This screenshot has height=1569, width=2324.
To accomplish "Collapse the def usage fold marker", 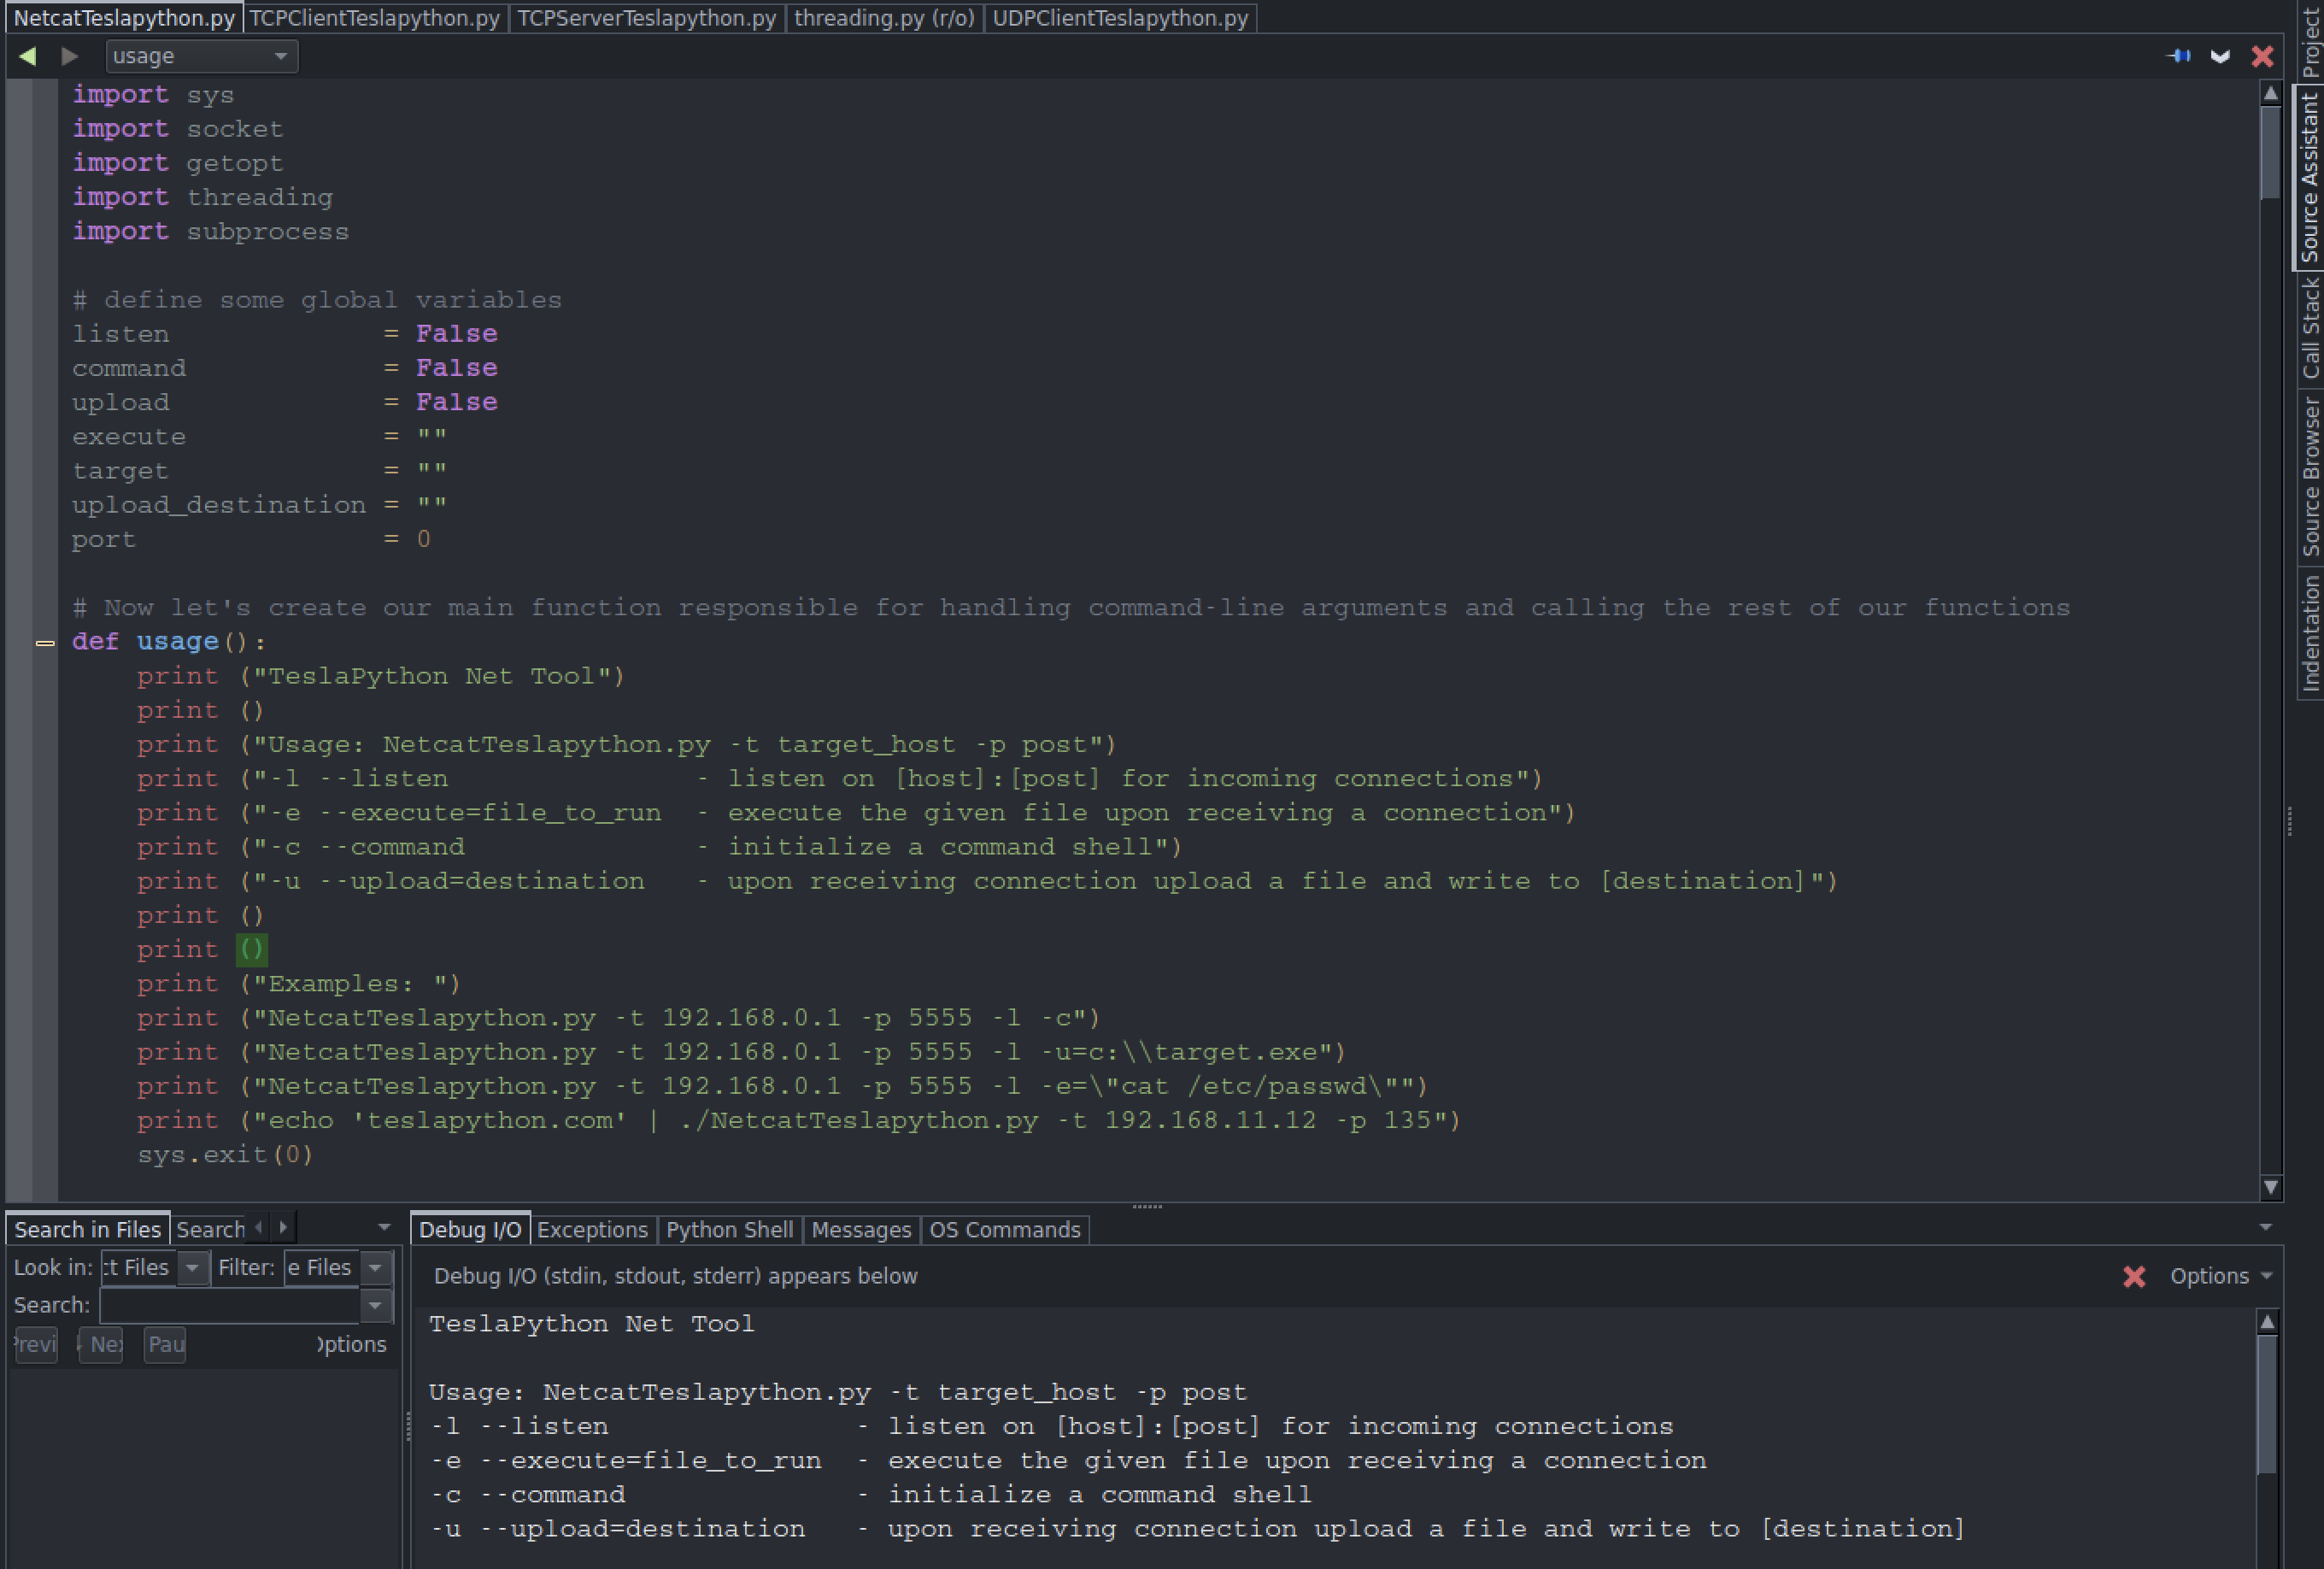I will tap(45, 643).
